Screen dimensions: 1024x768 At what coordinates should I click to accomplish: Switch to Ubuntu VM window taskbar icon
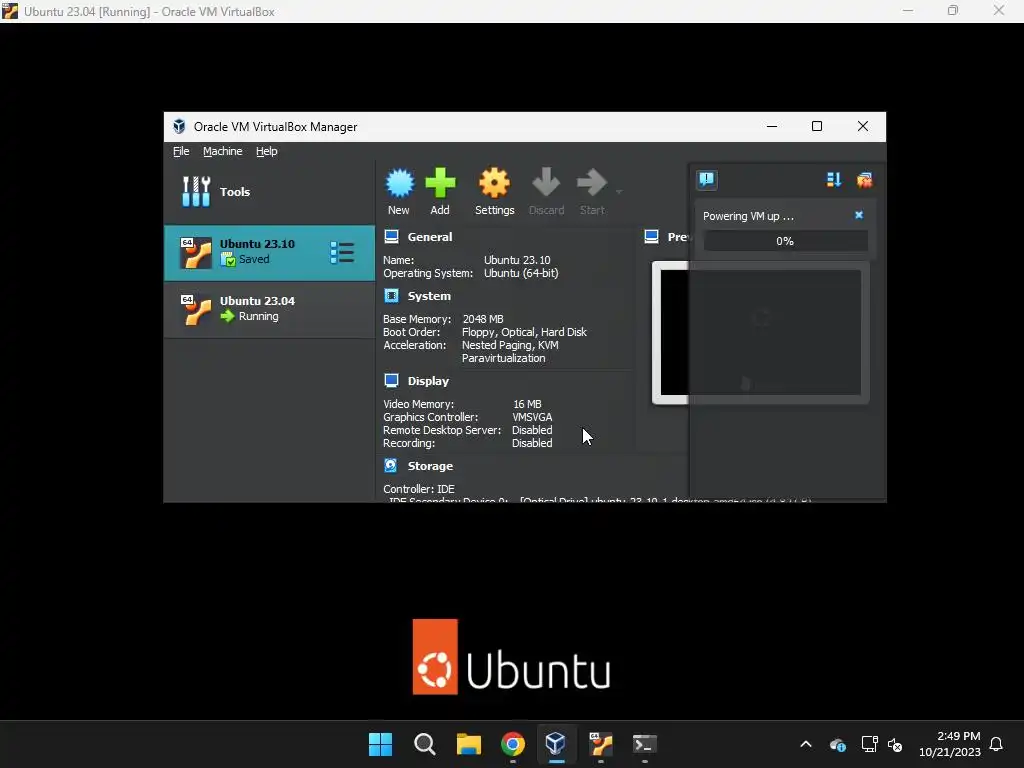click(x=600, y=744)
